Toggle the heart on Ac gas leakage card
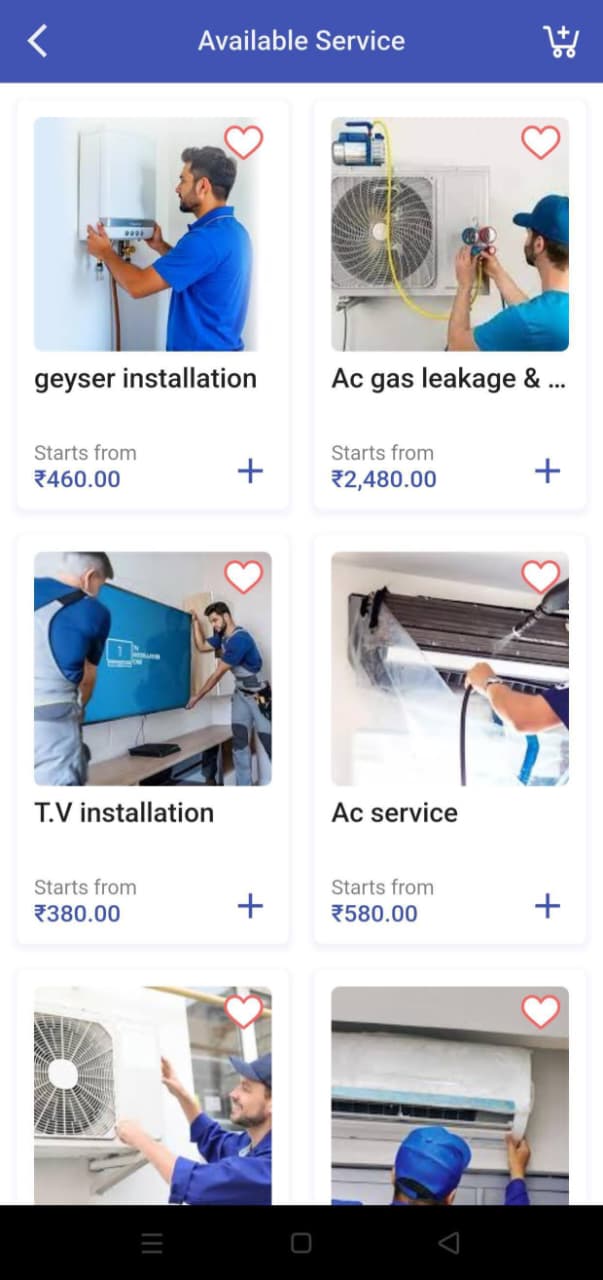Screen dimensions: 603x1280 point(541,142)
